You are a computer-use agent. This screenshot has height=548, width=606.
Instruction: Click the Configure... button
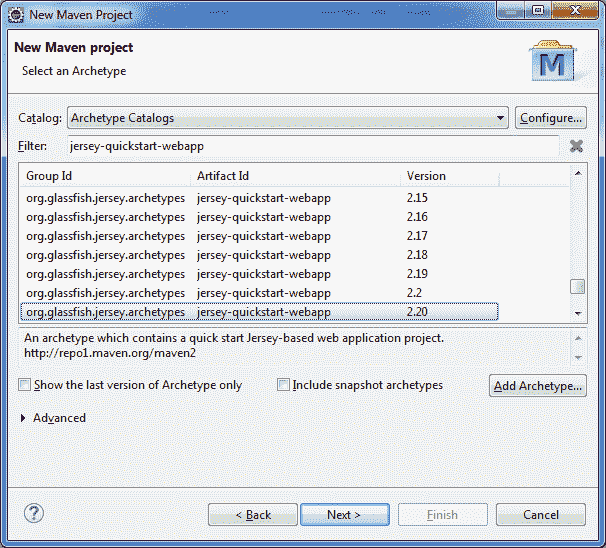click(551, 118)
